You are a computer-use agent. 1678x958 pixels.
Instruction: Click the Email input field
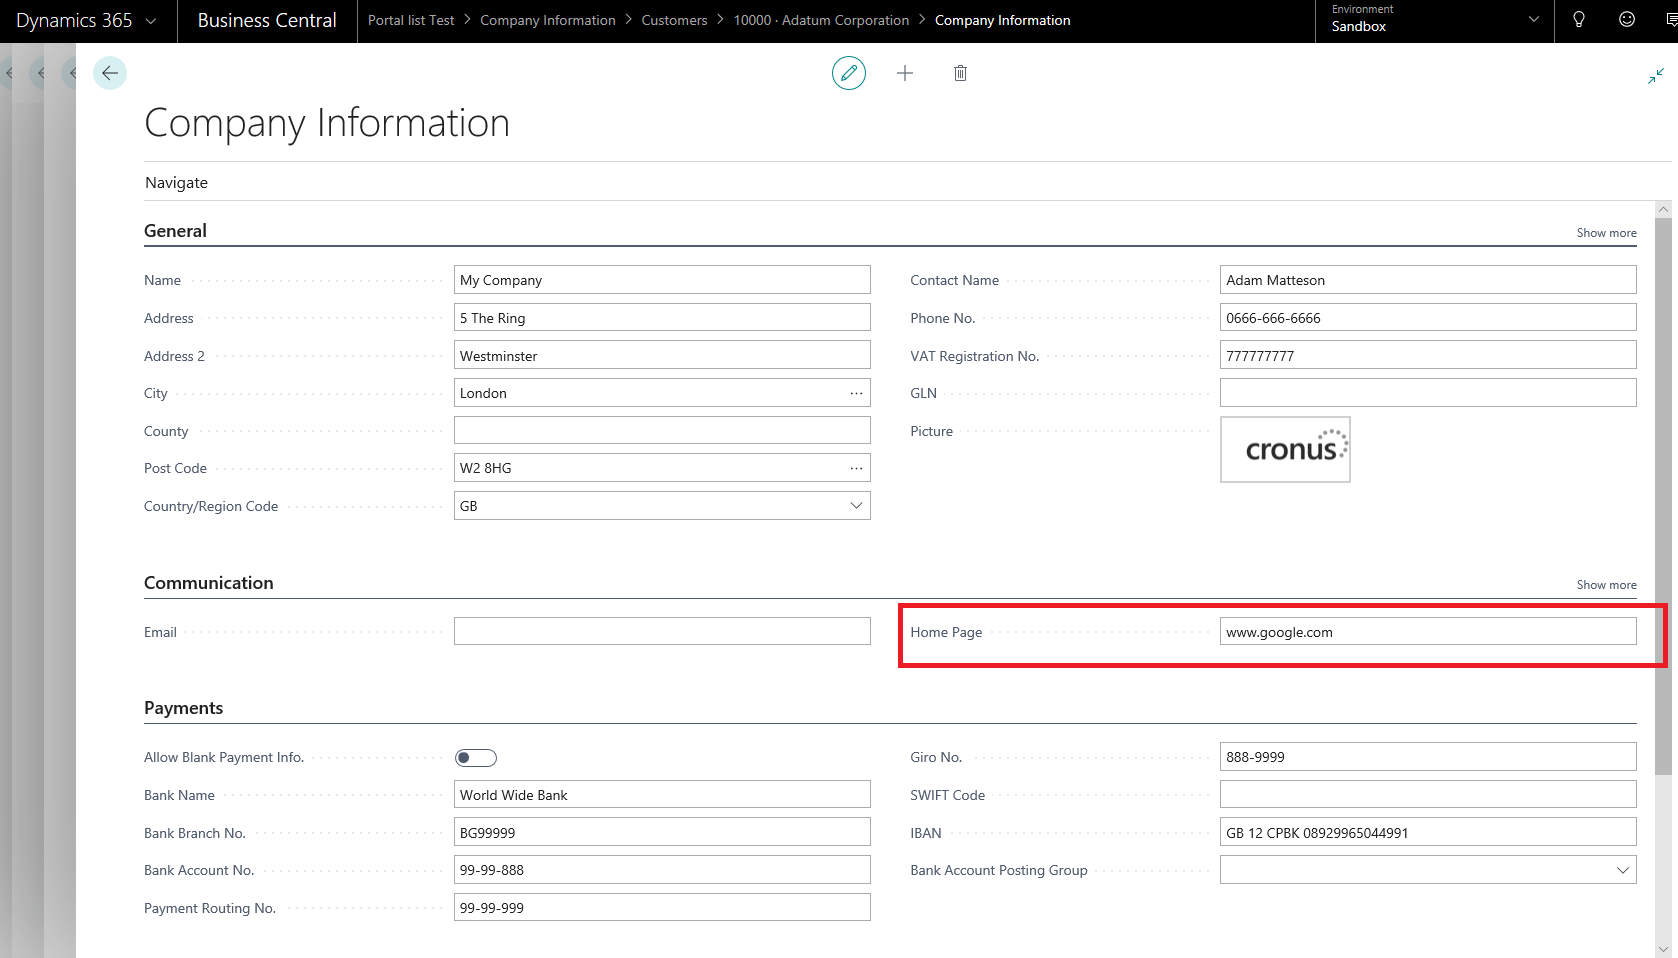(x=662, y=631)
